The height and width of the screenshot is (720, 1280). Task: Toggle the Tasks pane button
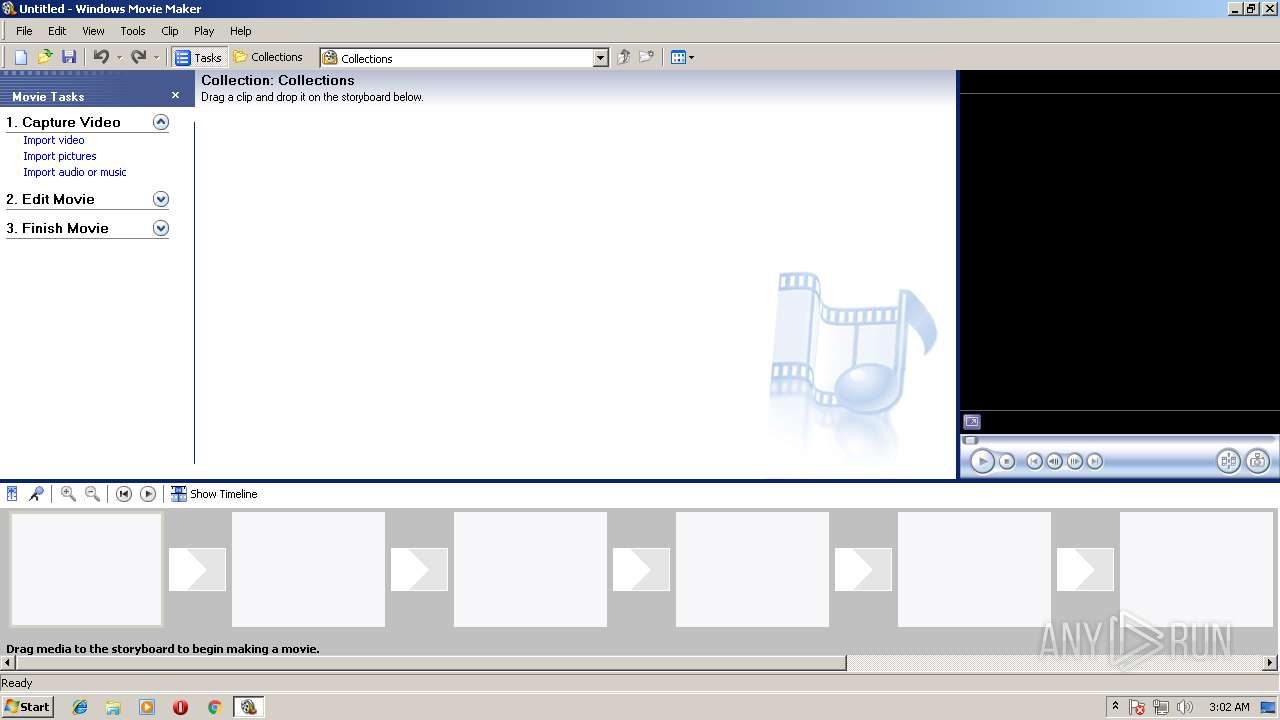pyautogui.click(x=198, y=58)
